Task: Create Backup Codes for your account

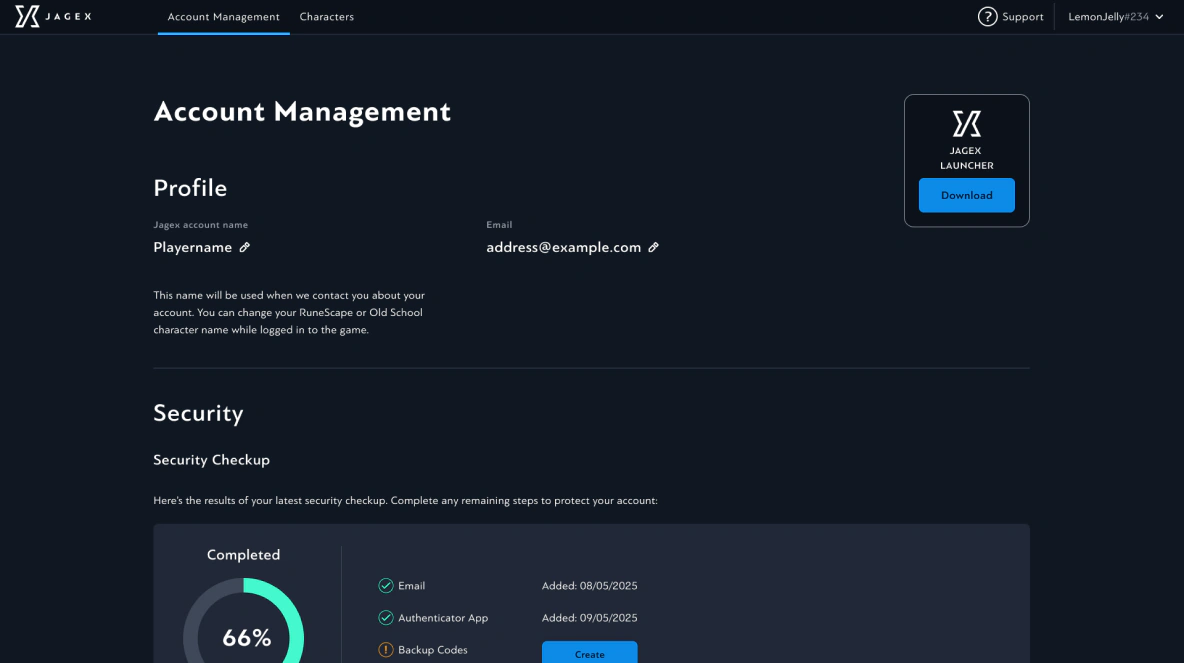Action: 589,652
